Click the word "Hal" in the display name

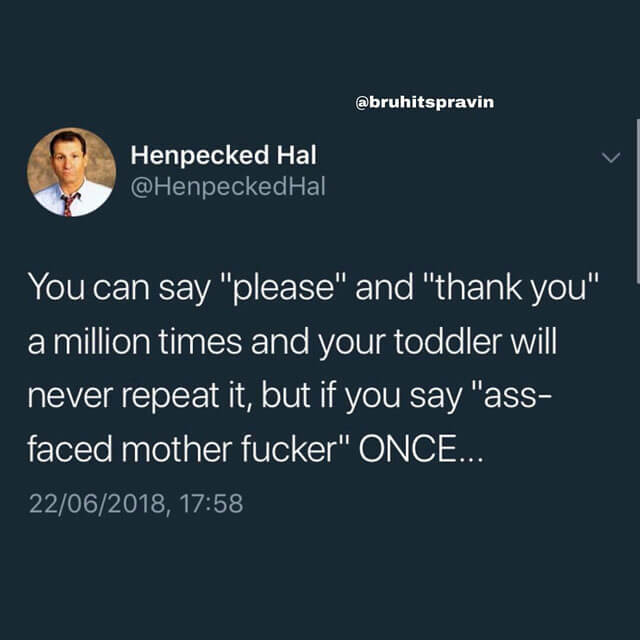pyautogui.click(x=297, y=155)
